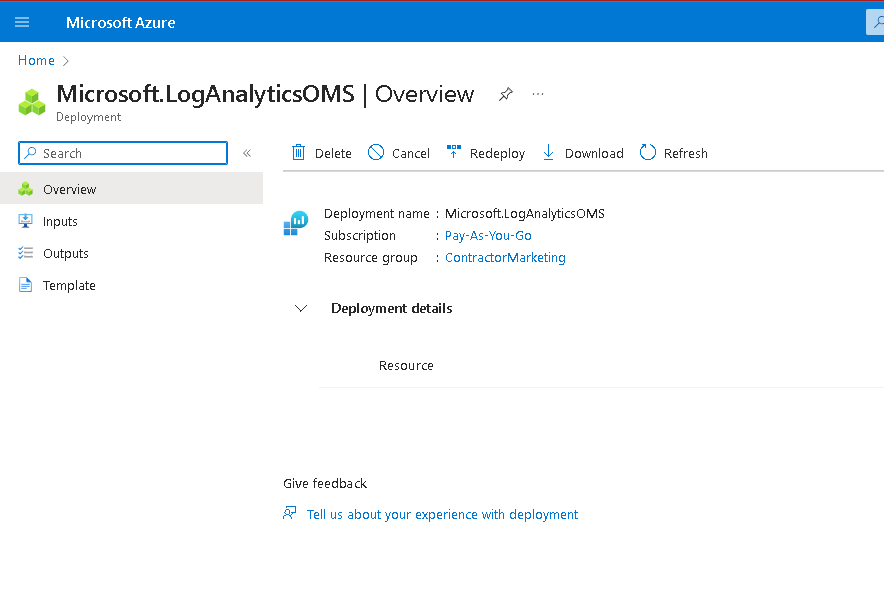The width and height of the screenshot is (884, 604).
Task: Click the Cancel circle-slash icon
Action: pyautogui.click(x=375, y=152)
